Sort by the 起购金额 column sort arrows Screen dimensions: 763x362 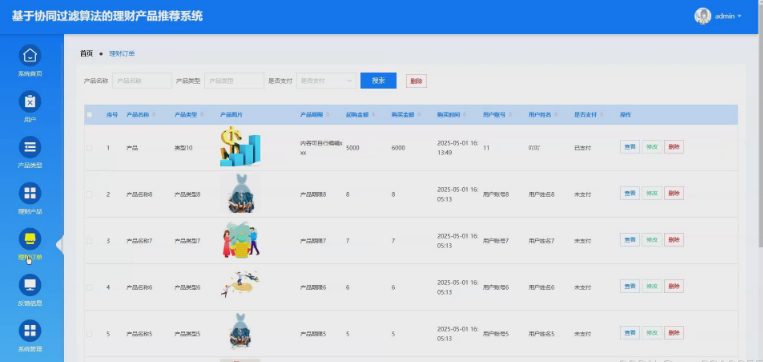pyautogui.click(x=373, y=115)
